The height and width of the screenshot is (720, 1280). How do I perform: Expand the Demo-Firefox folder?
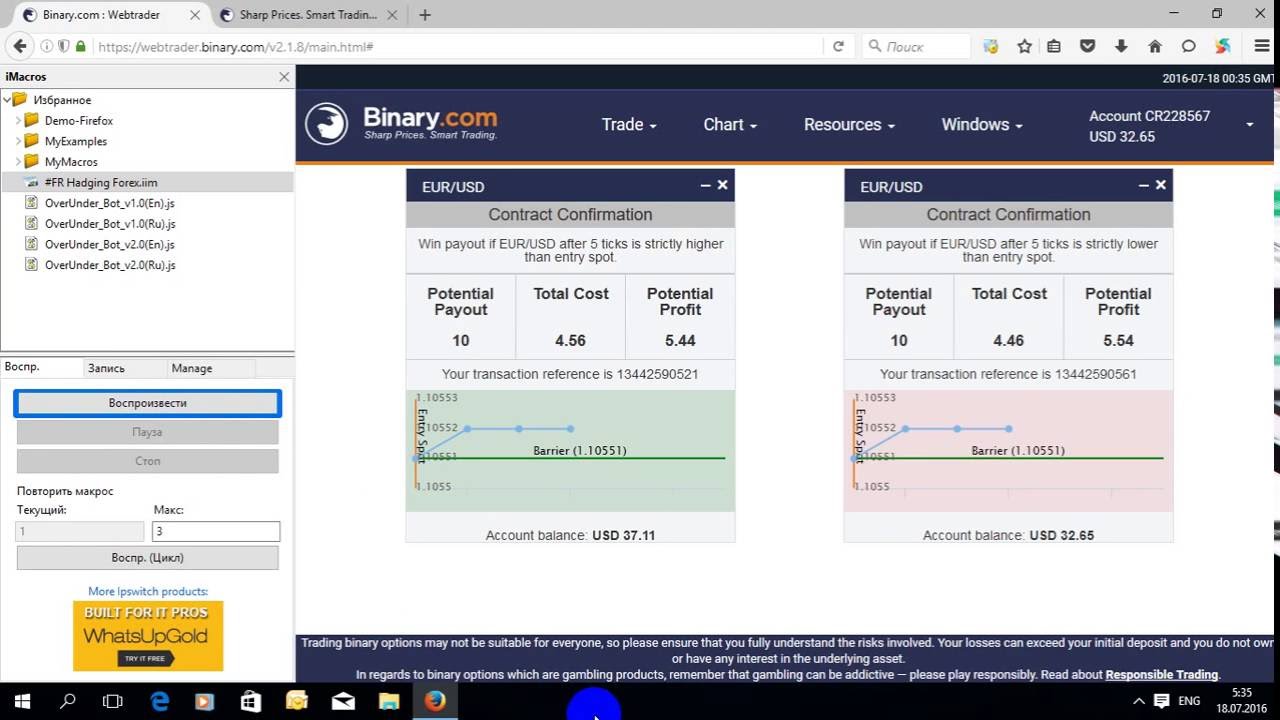point(18,120)
